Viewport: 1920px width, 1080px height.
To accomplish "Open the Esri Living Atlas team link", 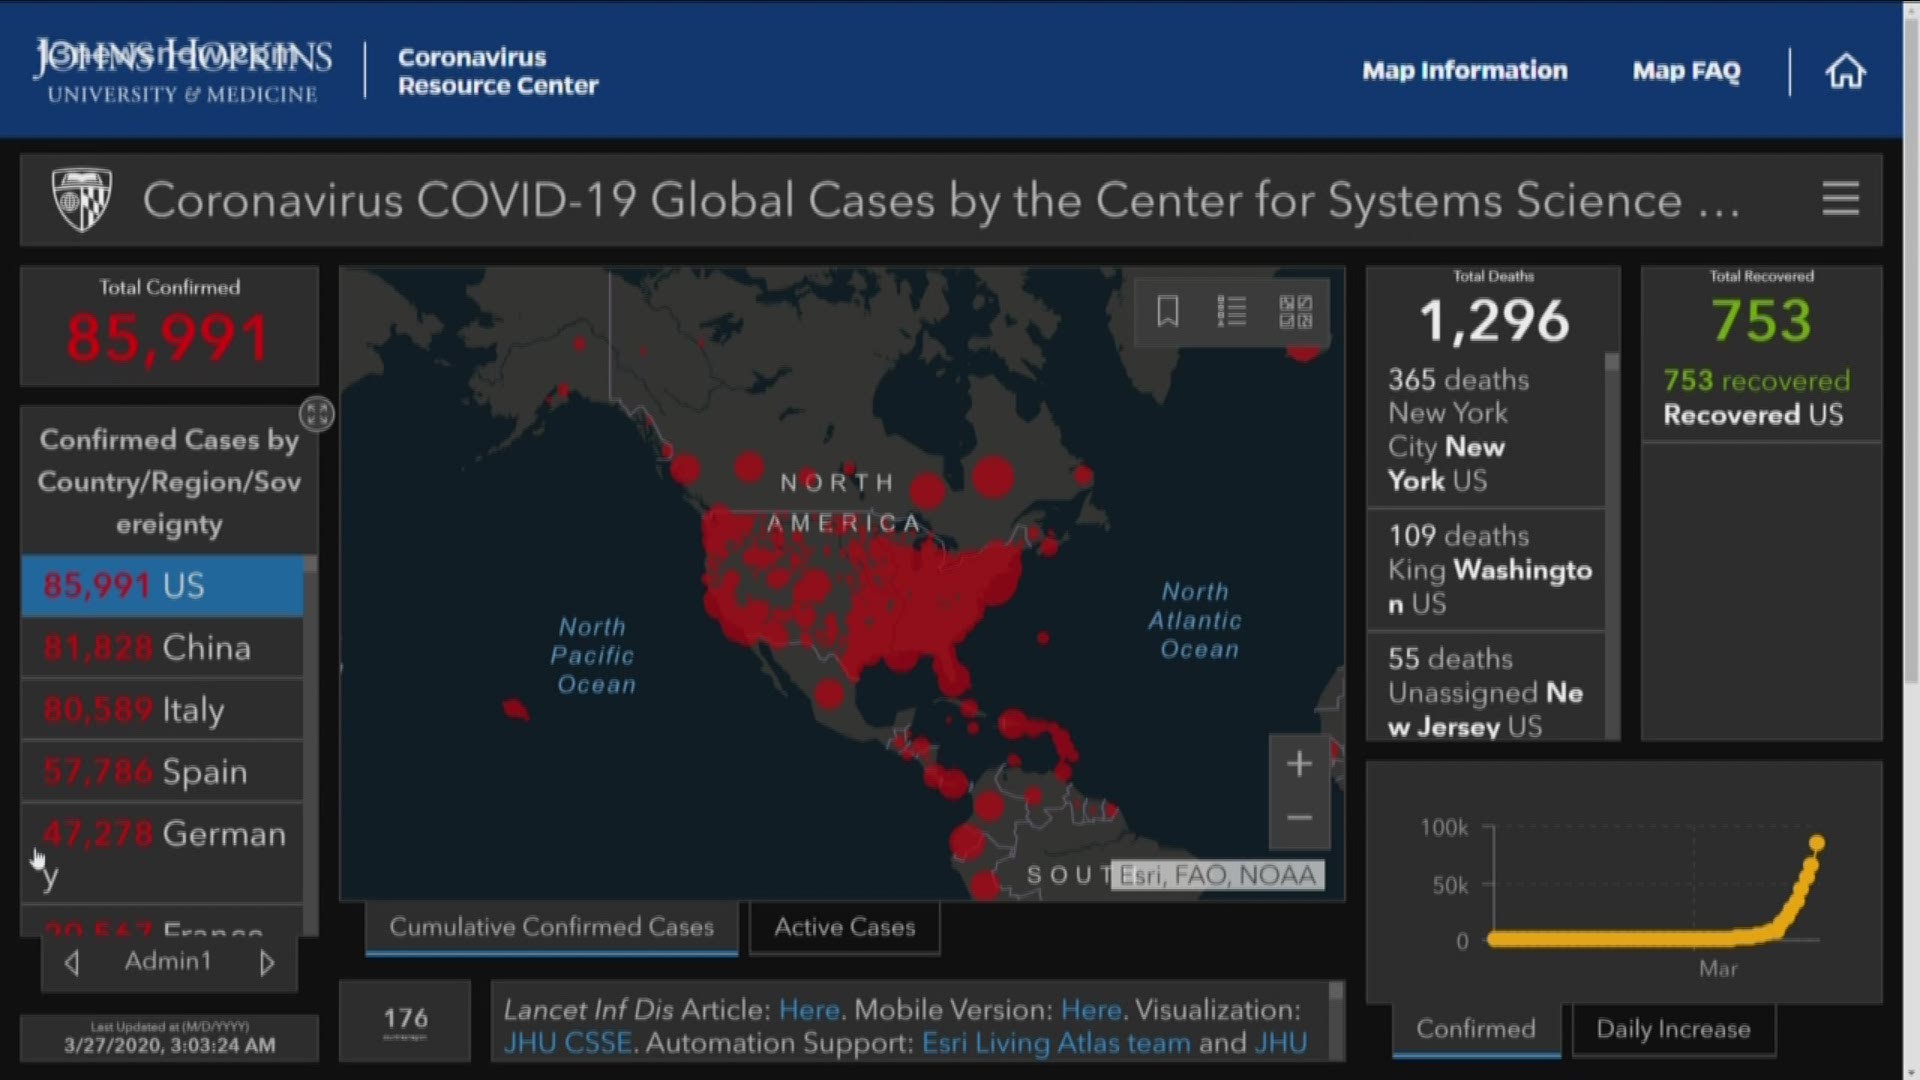I will coord(1056,1044).
